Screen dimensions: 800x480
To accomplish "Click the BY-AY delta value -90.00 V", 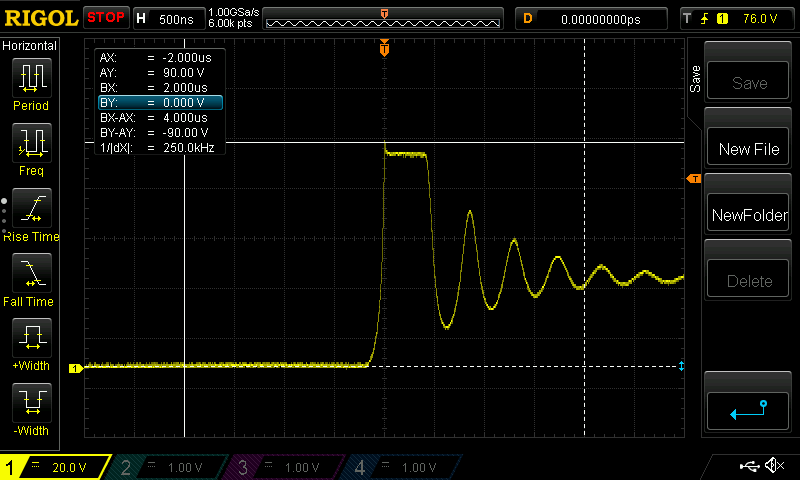I will 186,133.
